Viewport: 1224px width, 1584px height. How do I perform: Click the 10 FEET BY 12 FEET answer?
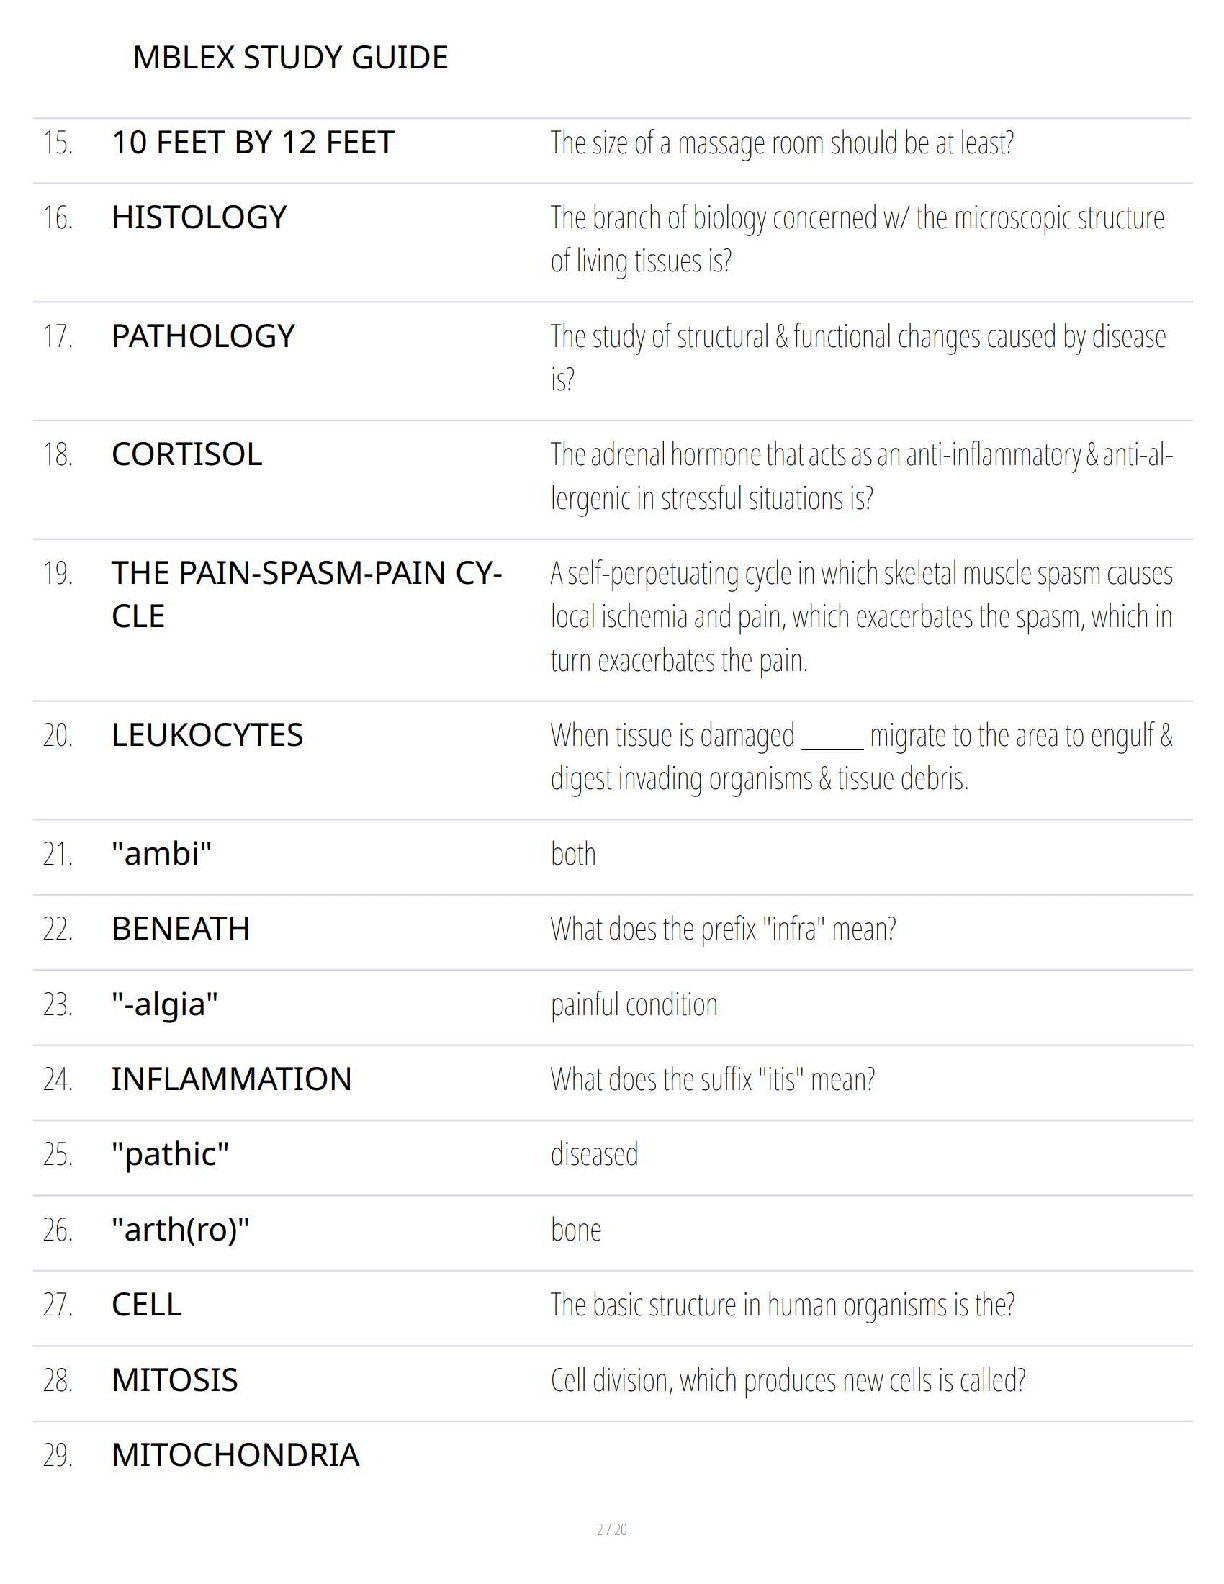click(x=253, y=143)
